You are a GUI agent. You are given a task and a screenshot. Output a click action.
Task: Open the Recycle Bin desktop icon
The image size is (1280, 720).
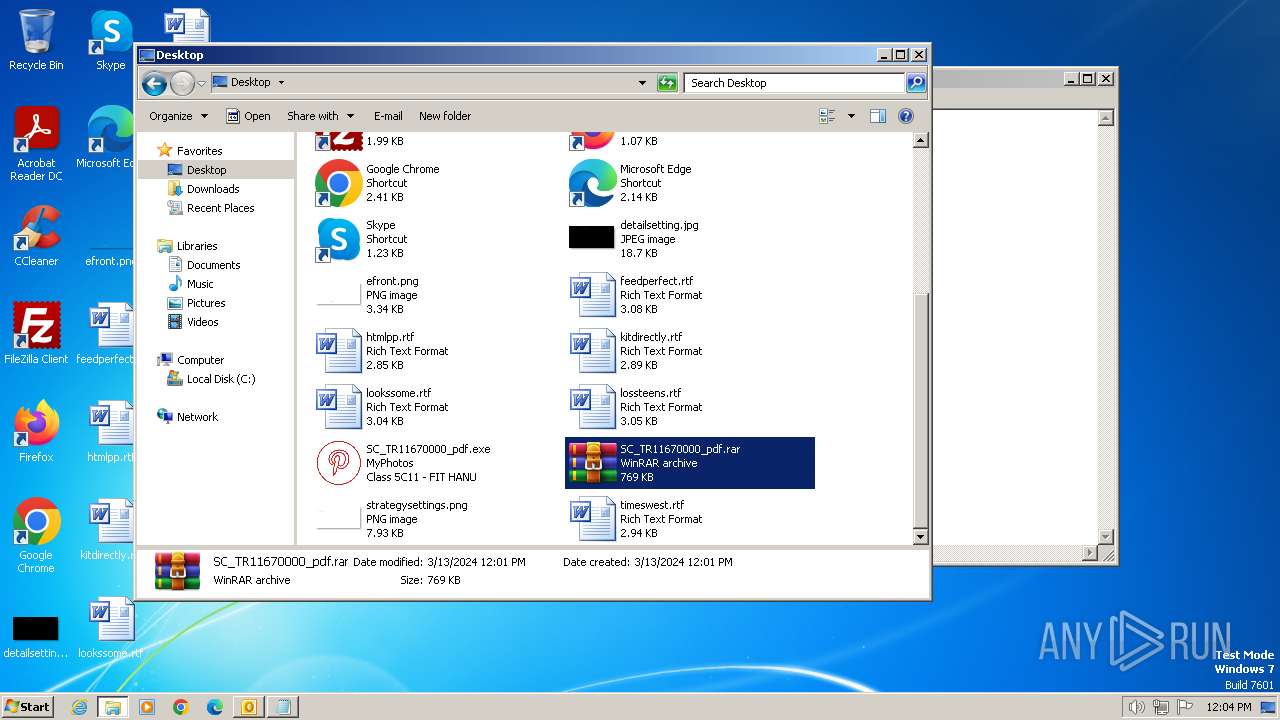pyautogui.click(x=36, y=40)
